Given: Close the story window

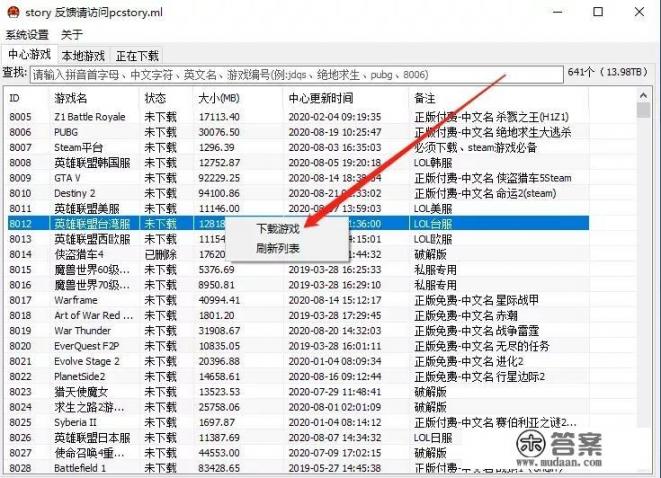Looking at the screenshot, I should 639,12.
